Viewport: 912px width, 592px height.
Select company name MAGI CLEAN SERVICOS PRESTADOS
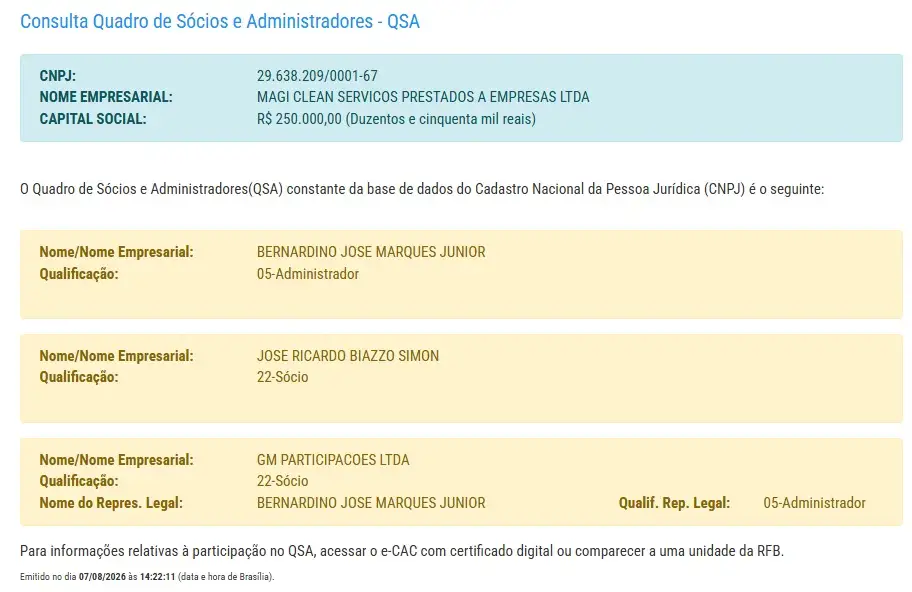pos(423,97)
